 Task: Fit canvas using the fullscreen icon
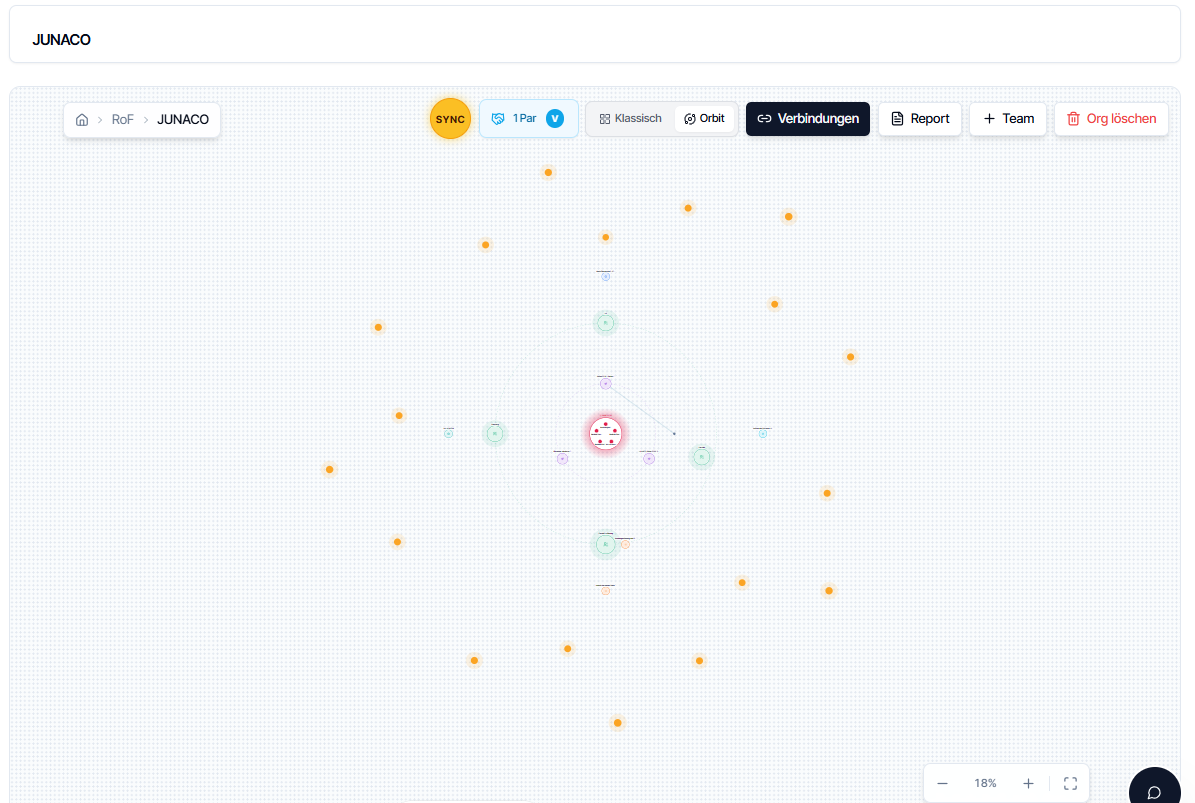coord(1071,783)
